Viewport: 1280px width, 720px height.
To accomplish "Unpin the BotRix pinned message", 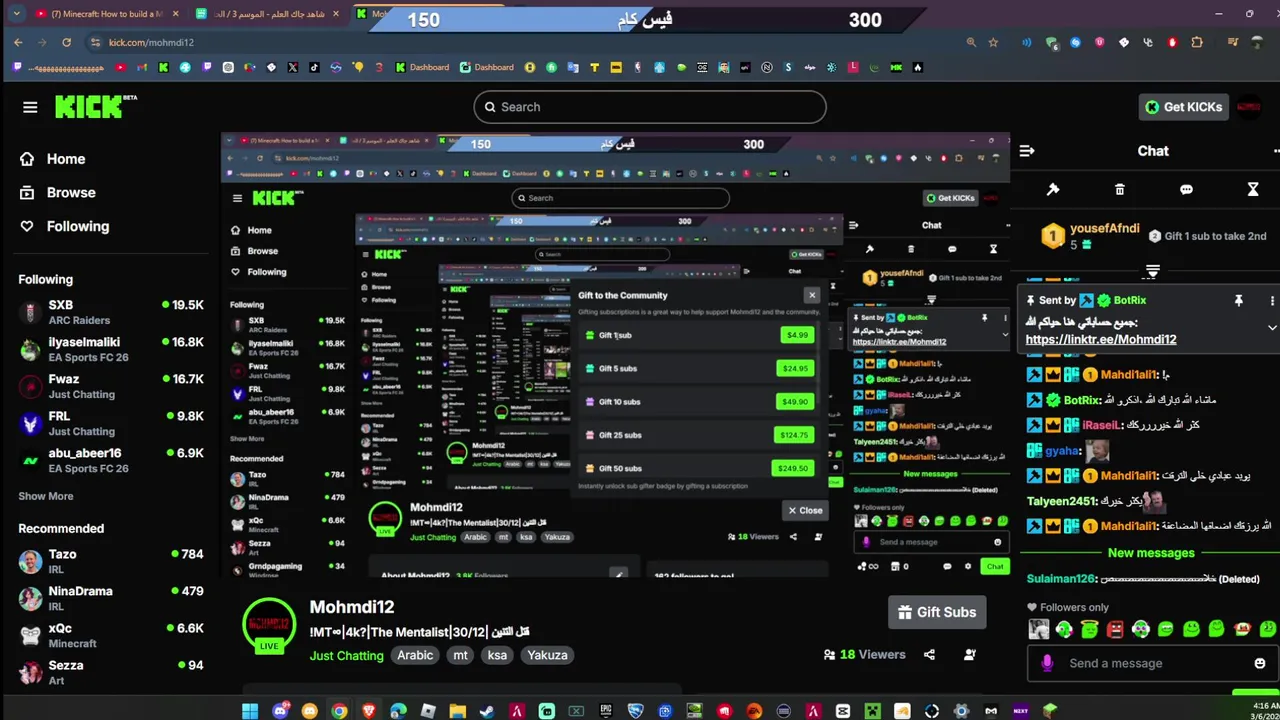I will 1238,300.
